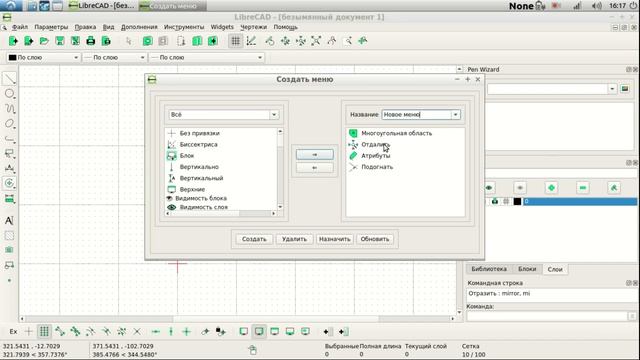This screenshot has height=360, width=640.
Task: Select the Curve tool in left toolbar
Action: coord(9,109)
